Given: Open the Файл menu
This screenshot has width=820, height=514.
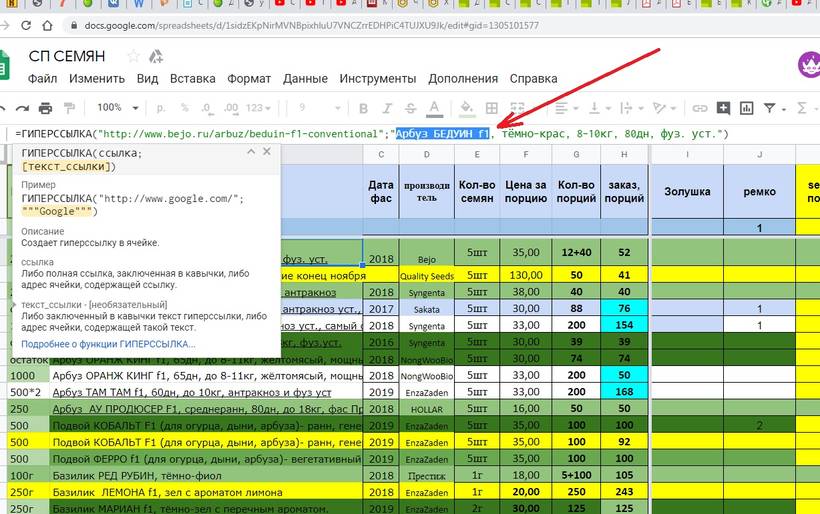Looking at the screenshot, I should point(42,78).
